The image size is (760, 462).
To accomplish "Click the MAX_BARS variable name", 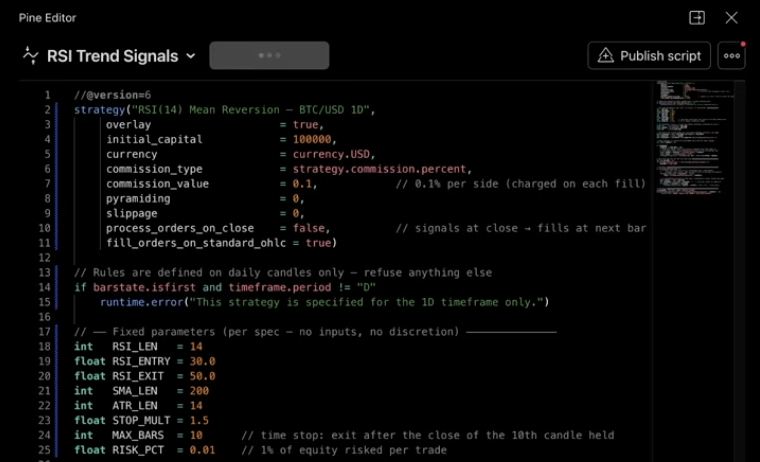I will pyautogui.click(x=138, y=435).
